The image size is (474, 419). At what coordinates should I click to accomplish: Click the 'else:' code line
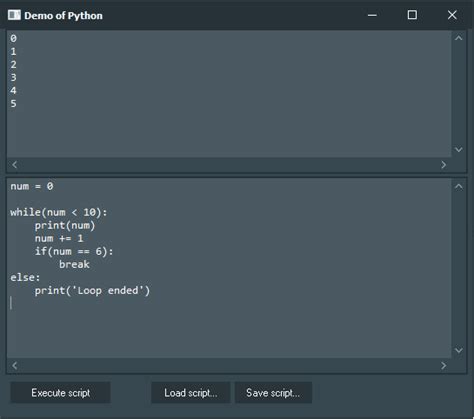tap(25, 277)
